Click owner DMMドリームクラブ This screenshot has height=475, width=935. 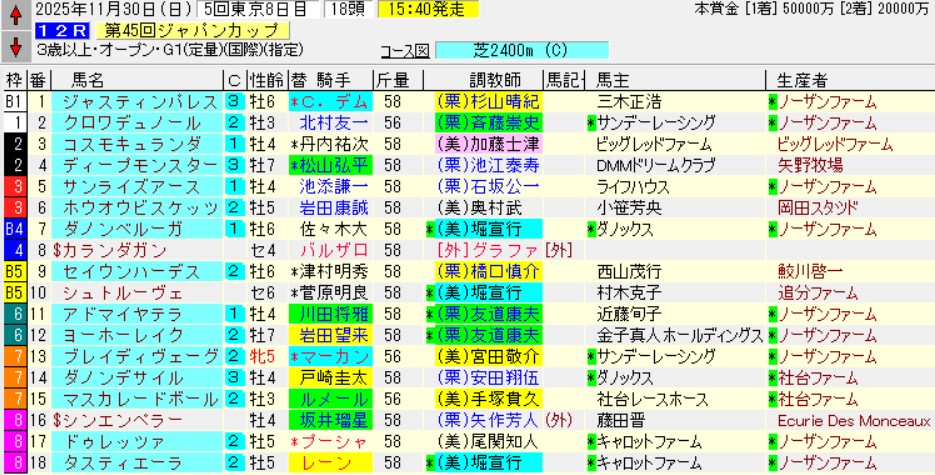[656, 165]
